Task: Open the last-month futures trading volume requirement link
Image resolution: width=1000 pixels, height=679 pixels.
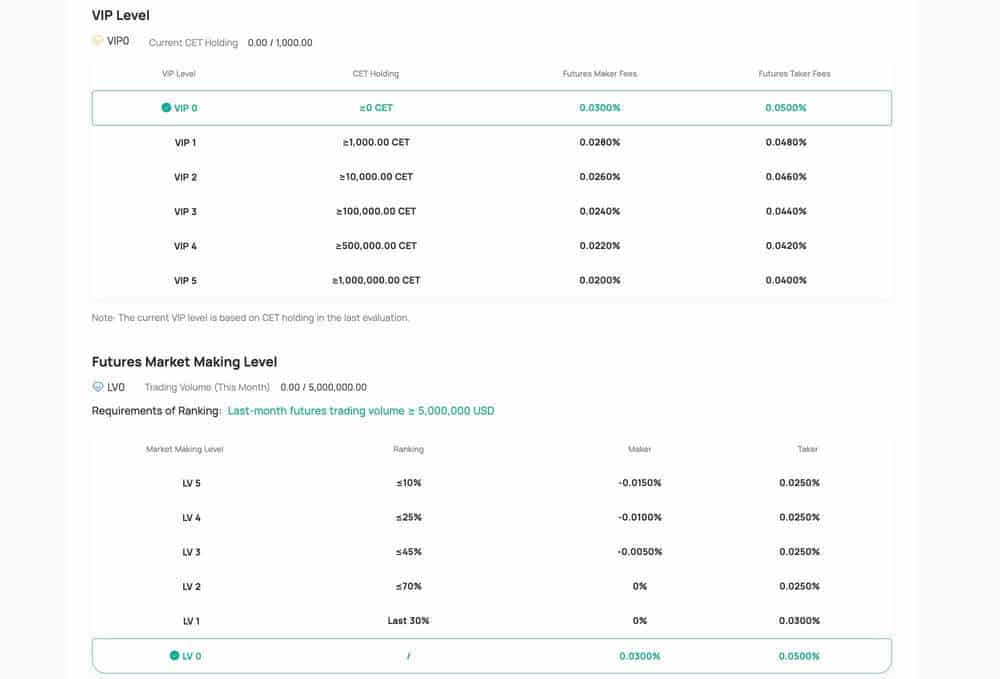Action: coord(361,411)
